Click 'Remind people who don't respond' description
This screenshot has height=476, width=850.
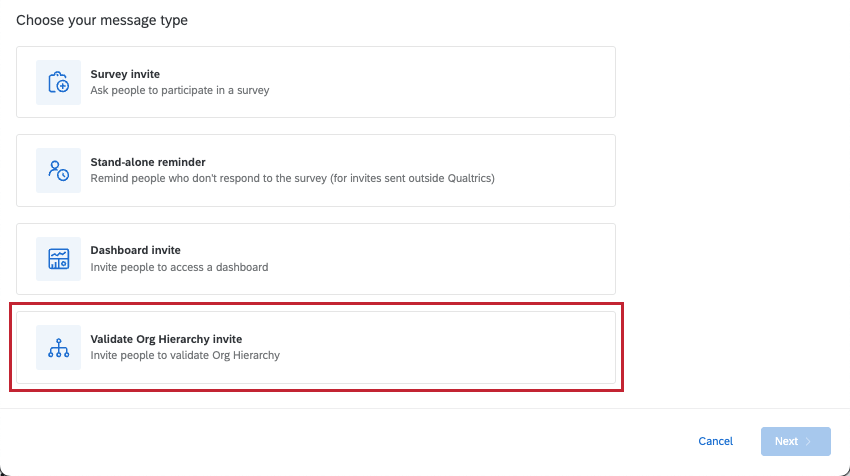[292, 179]
